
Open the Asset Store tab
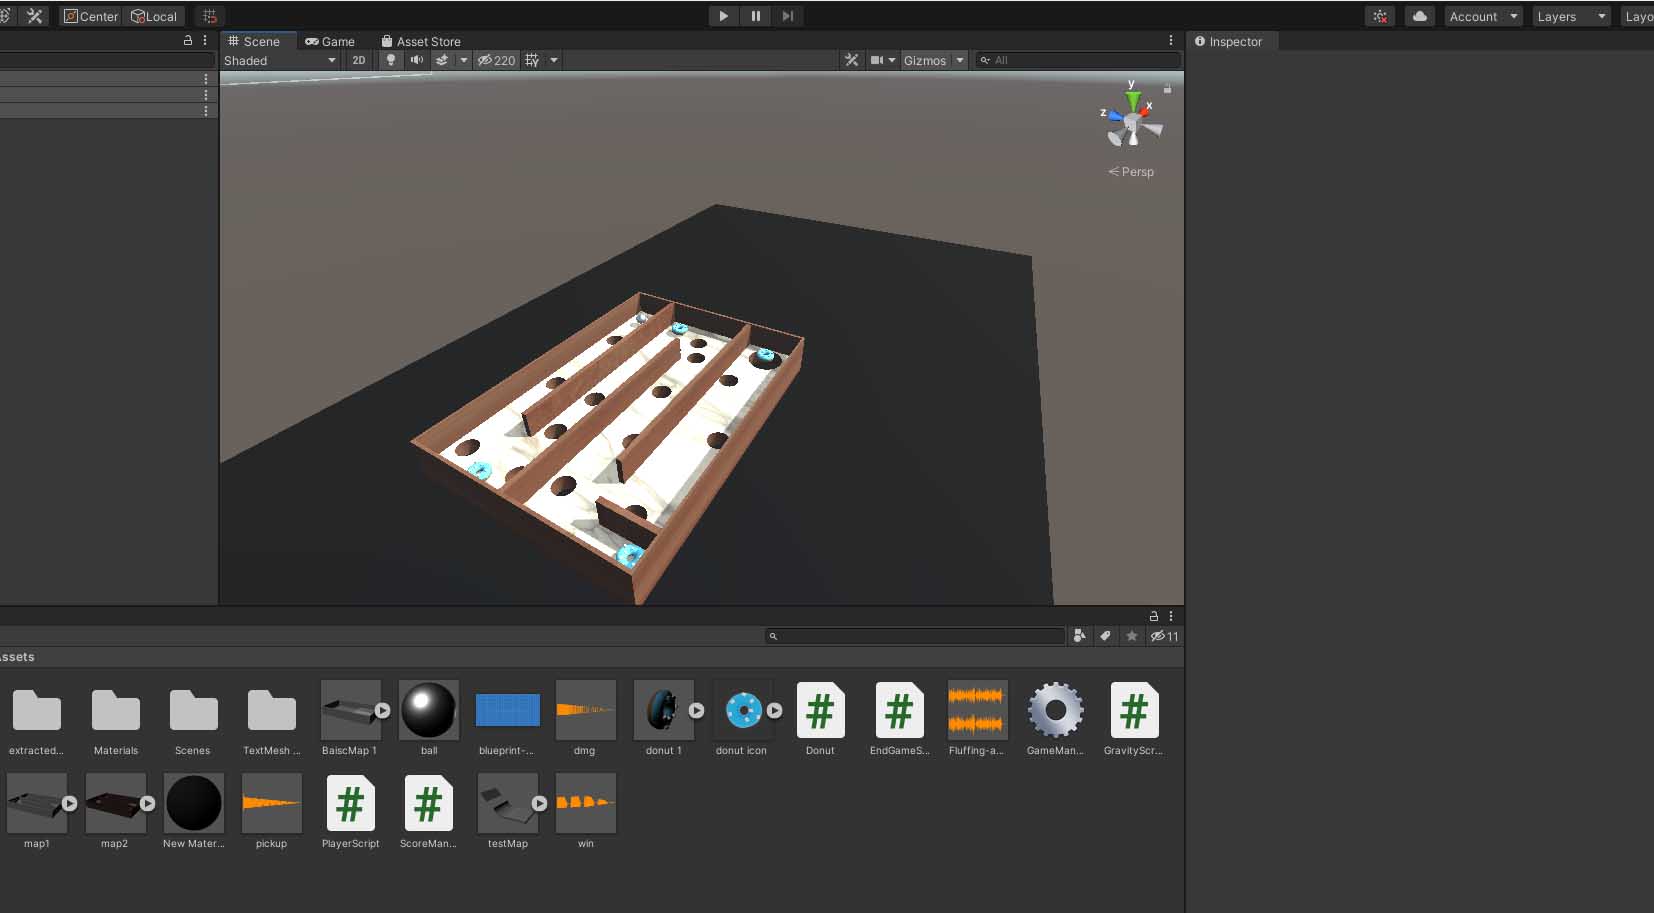click(421, 41)
